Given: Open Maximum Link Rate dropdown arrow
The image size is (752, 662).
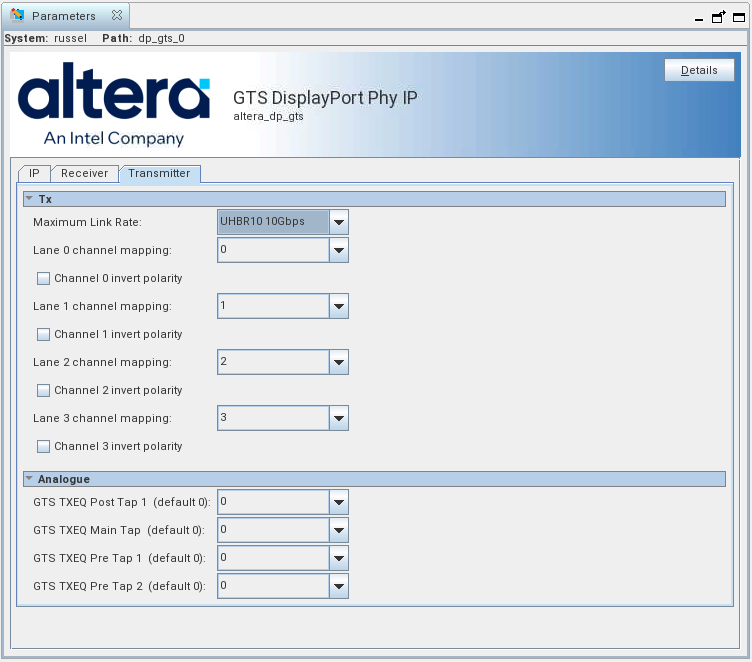Looking at the screenshot, I should coord(339,222).
